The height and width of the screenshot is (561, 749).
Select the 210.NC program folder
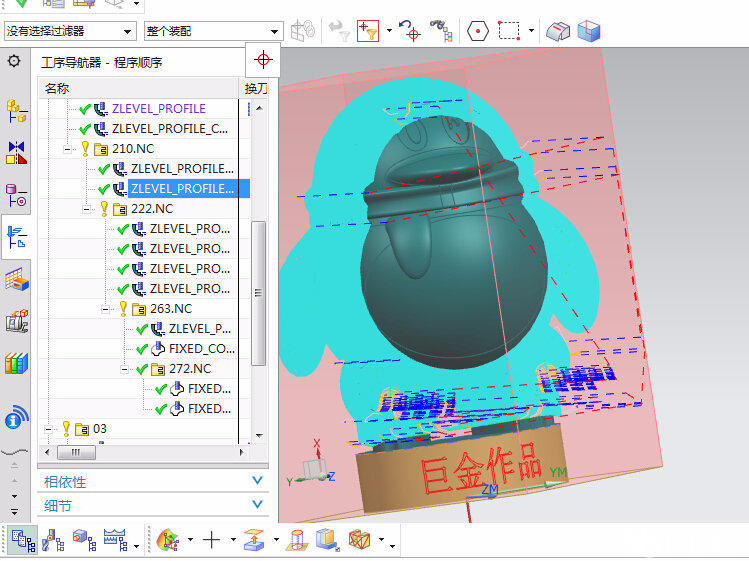(133, 149)
